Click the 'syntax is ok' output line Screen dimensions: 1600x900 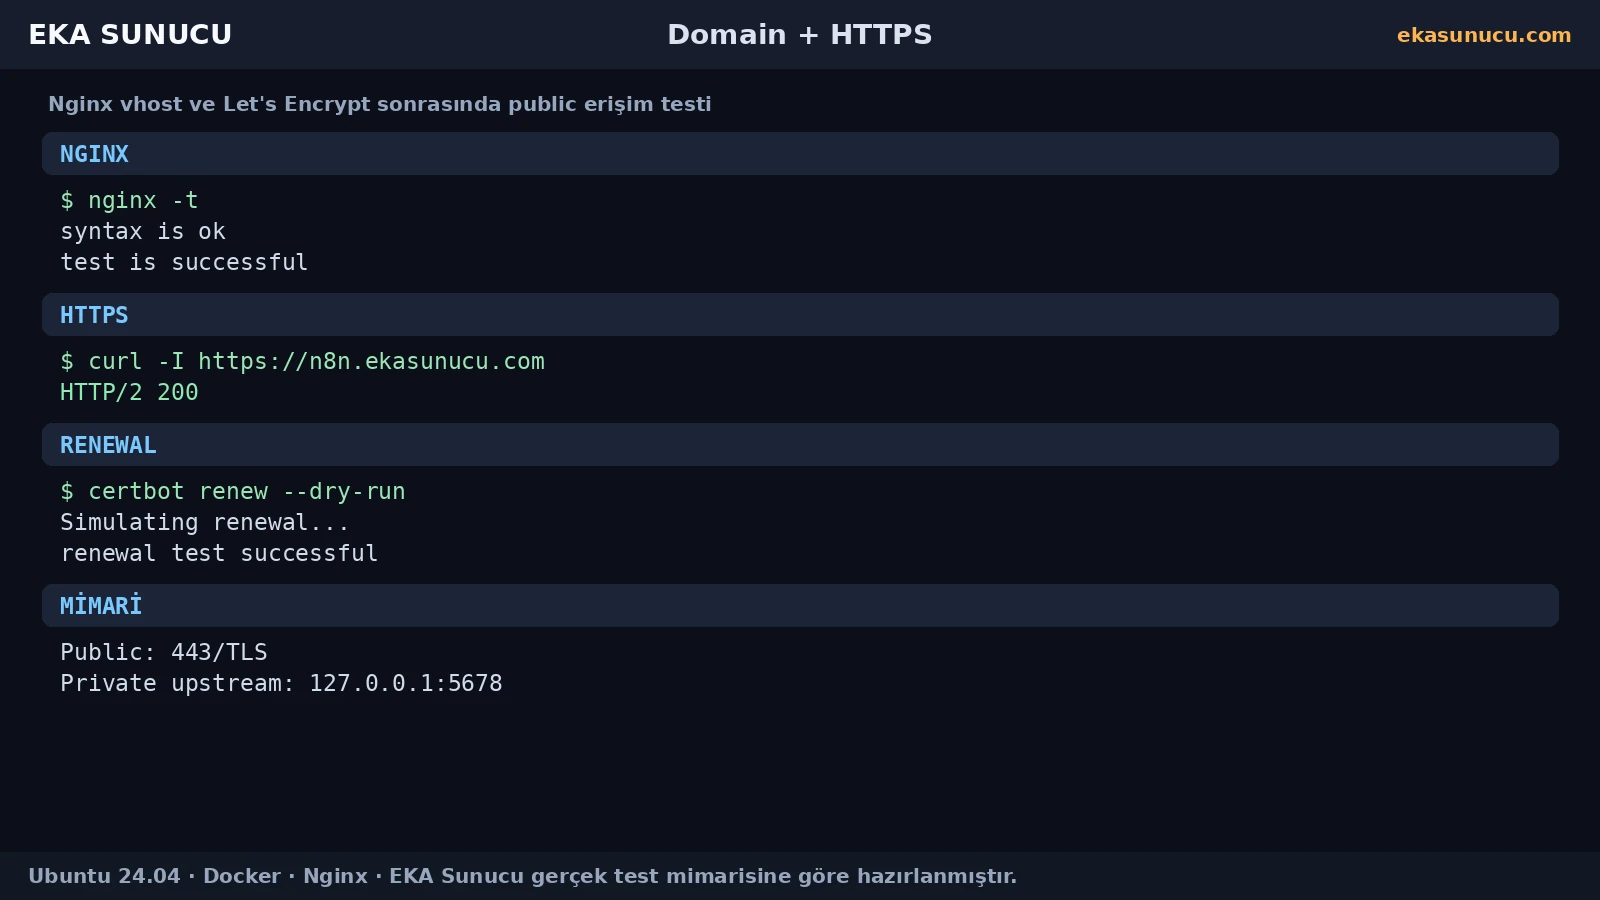point(143,231)
